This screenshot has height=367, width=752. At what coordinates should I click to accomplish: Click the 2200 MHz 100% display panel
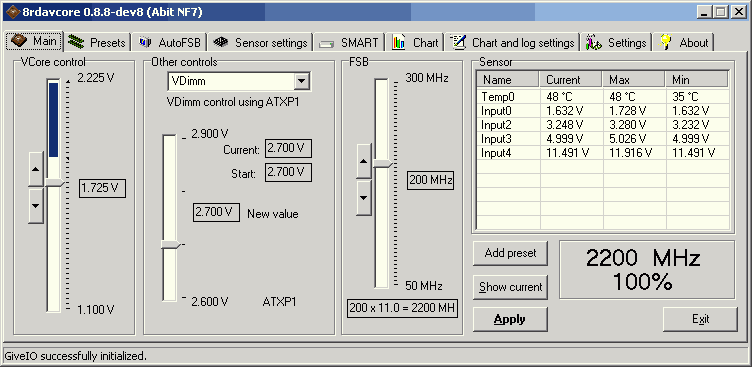click(647, 270)
